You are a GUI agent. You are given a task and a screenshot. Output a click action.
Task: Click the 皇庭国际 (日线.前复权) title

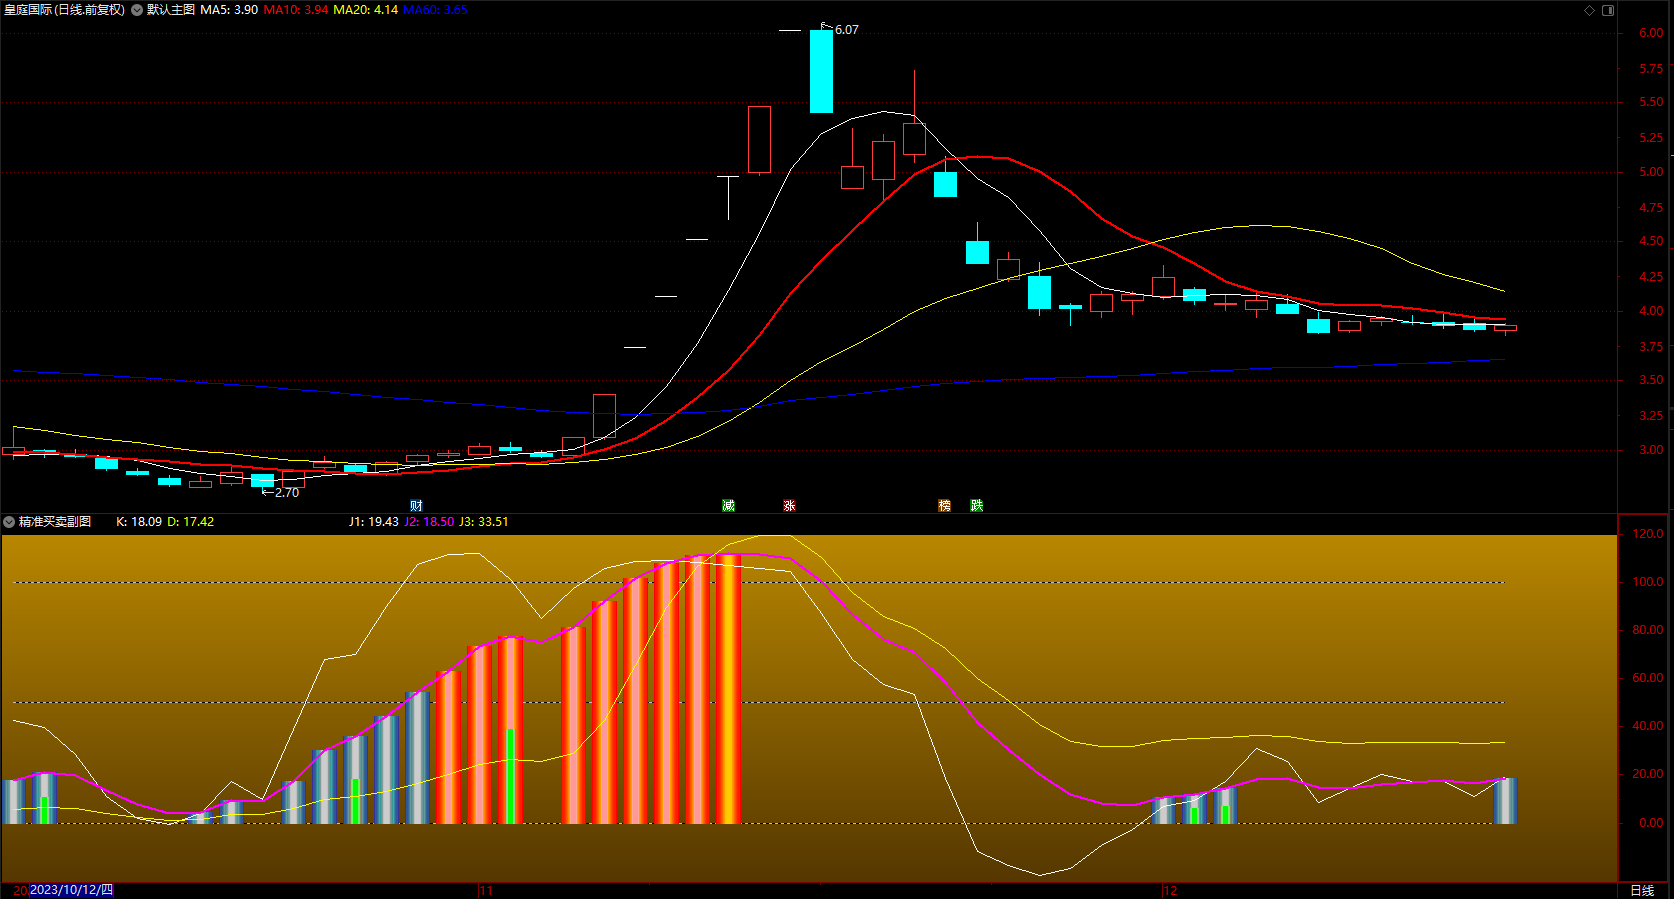pos(64,10)
